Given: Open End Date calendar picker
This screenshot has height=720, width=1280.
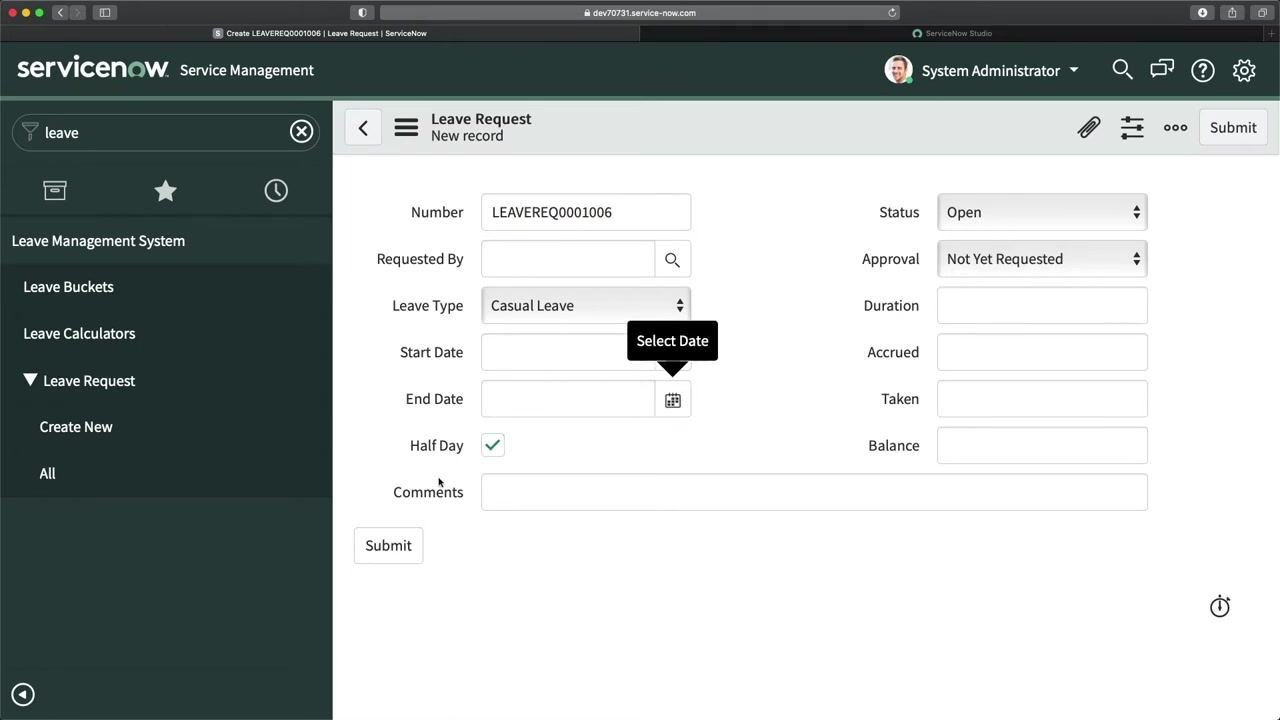Looking at the screenshot, I should pos(673,400).
